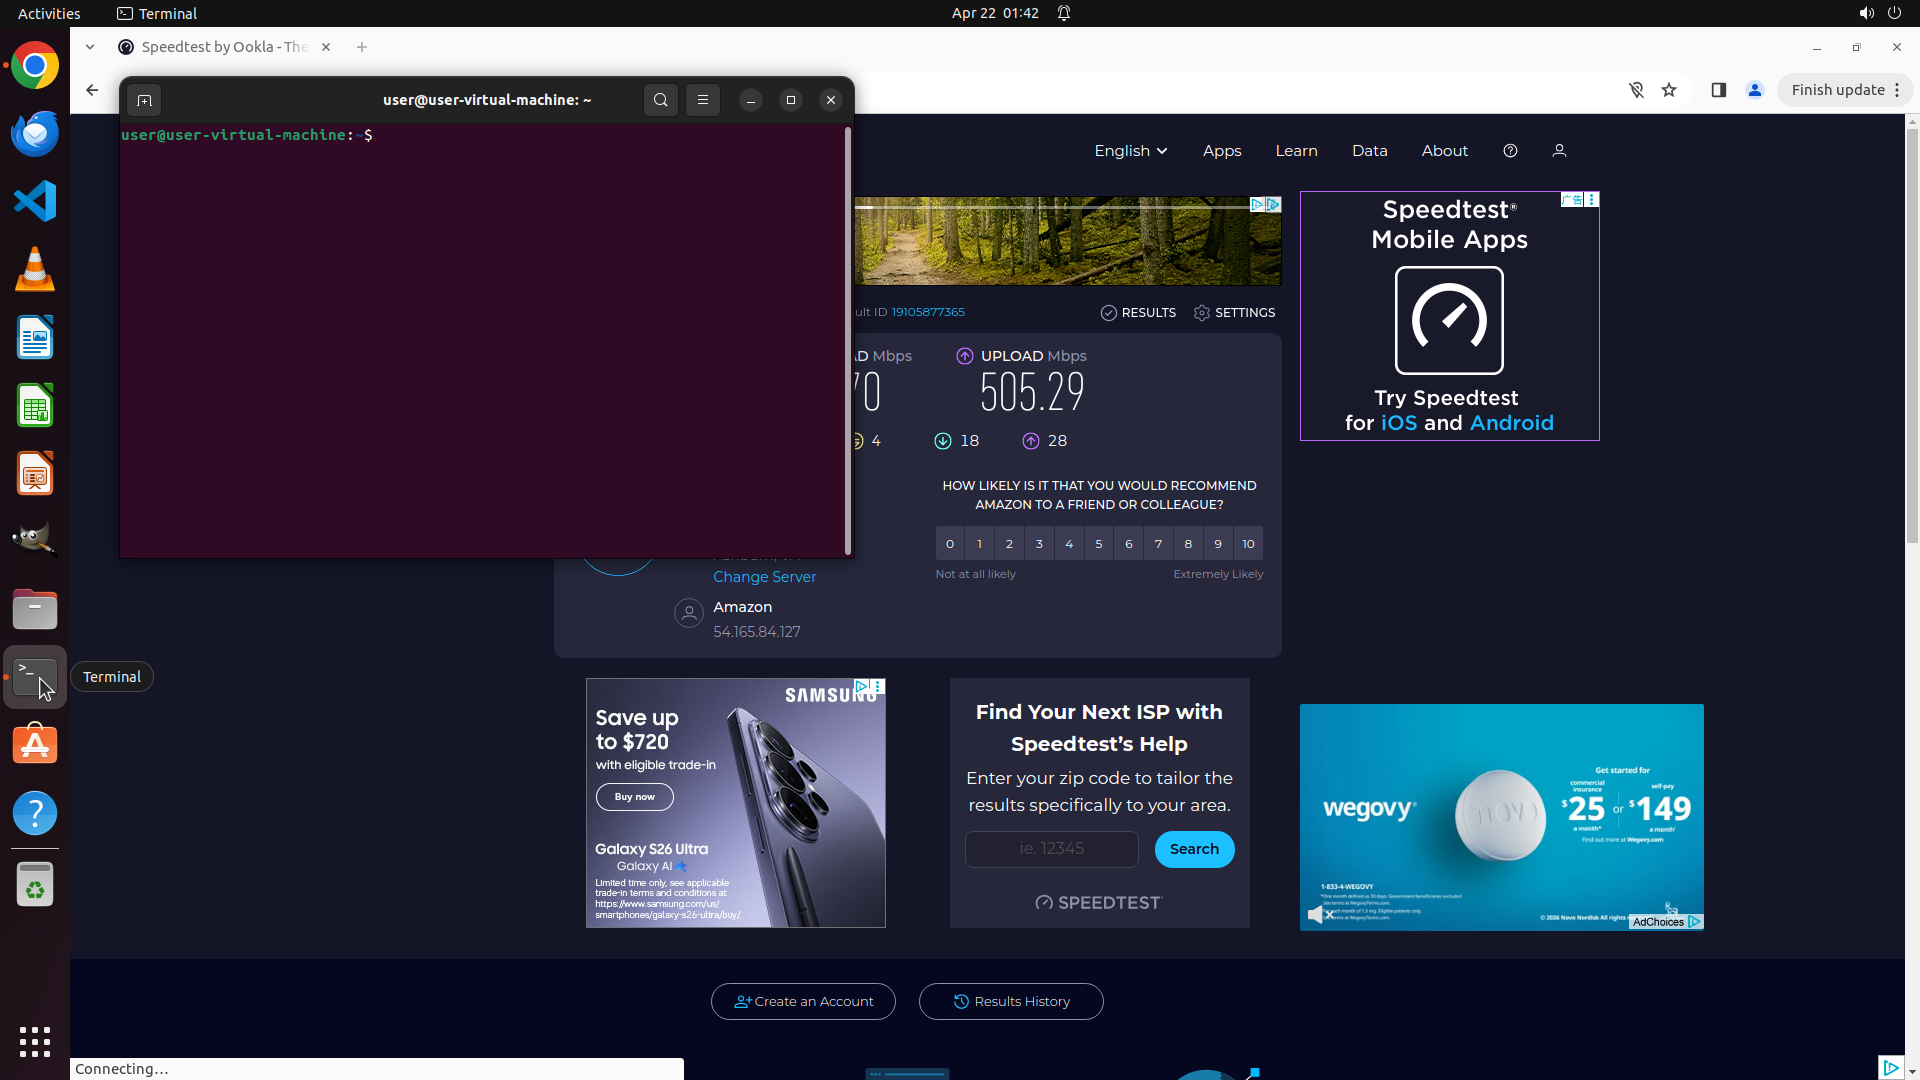Toggle the Chrome side panel icon
The height and width of the screenshot is (1080, 1920).
[1718, 90]
